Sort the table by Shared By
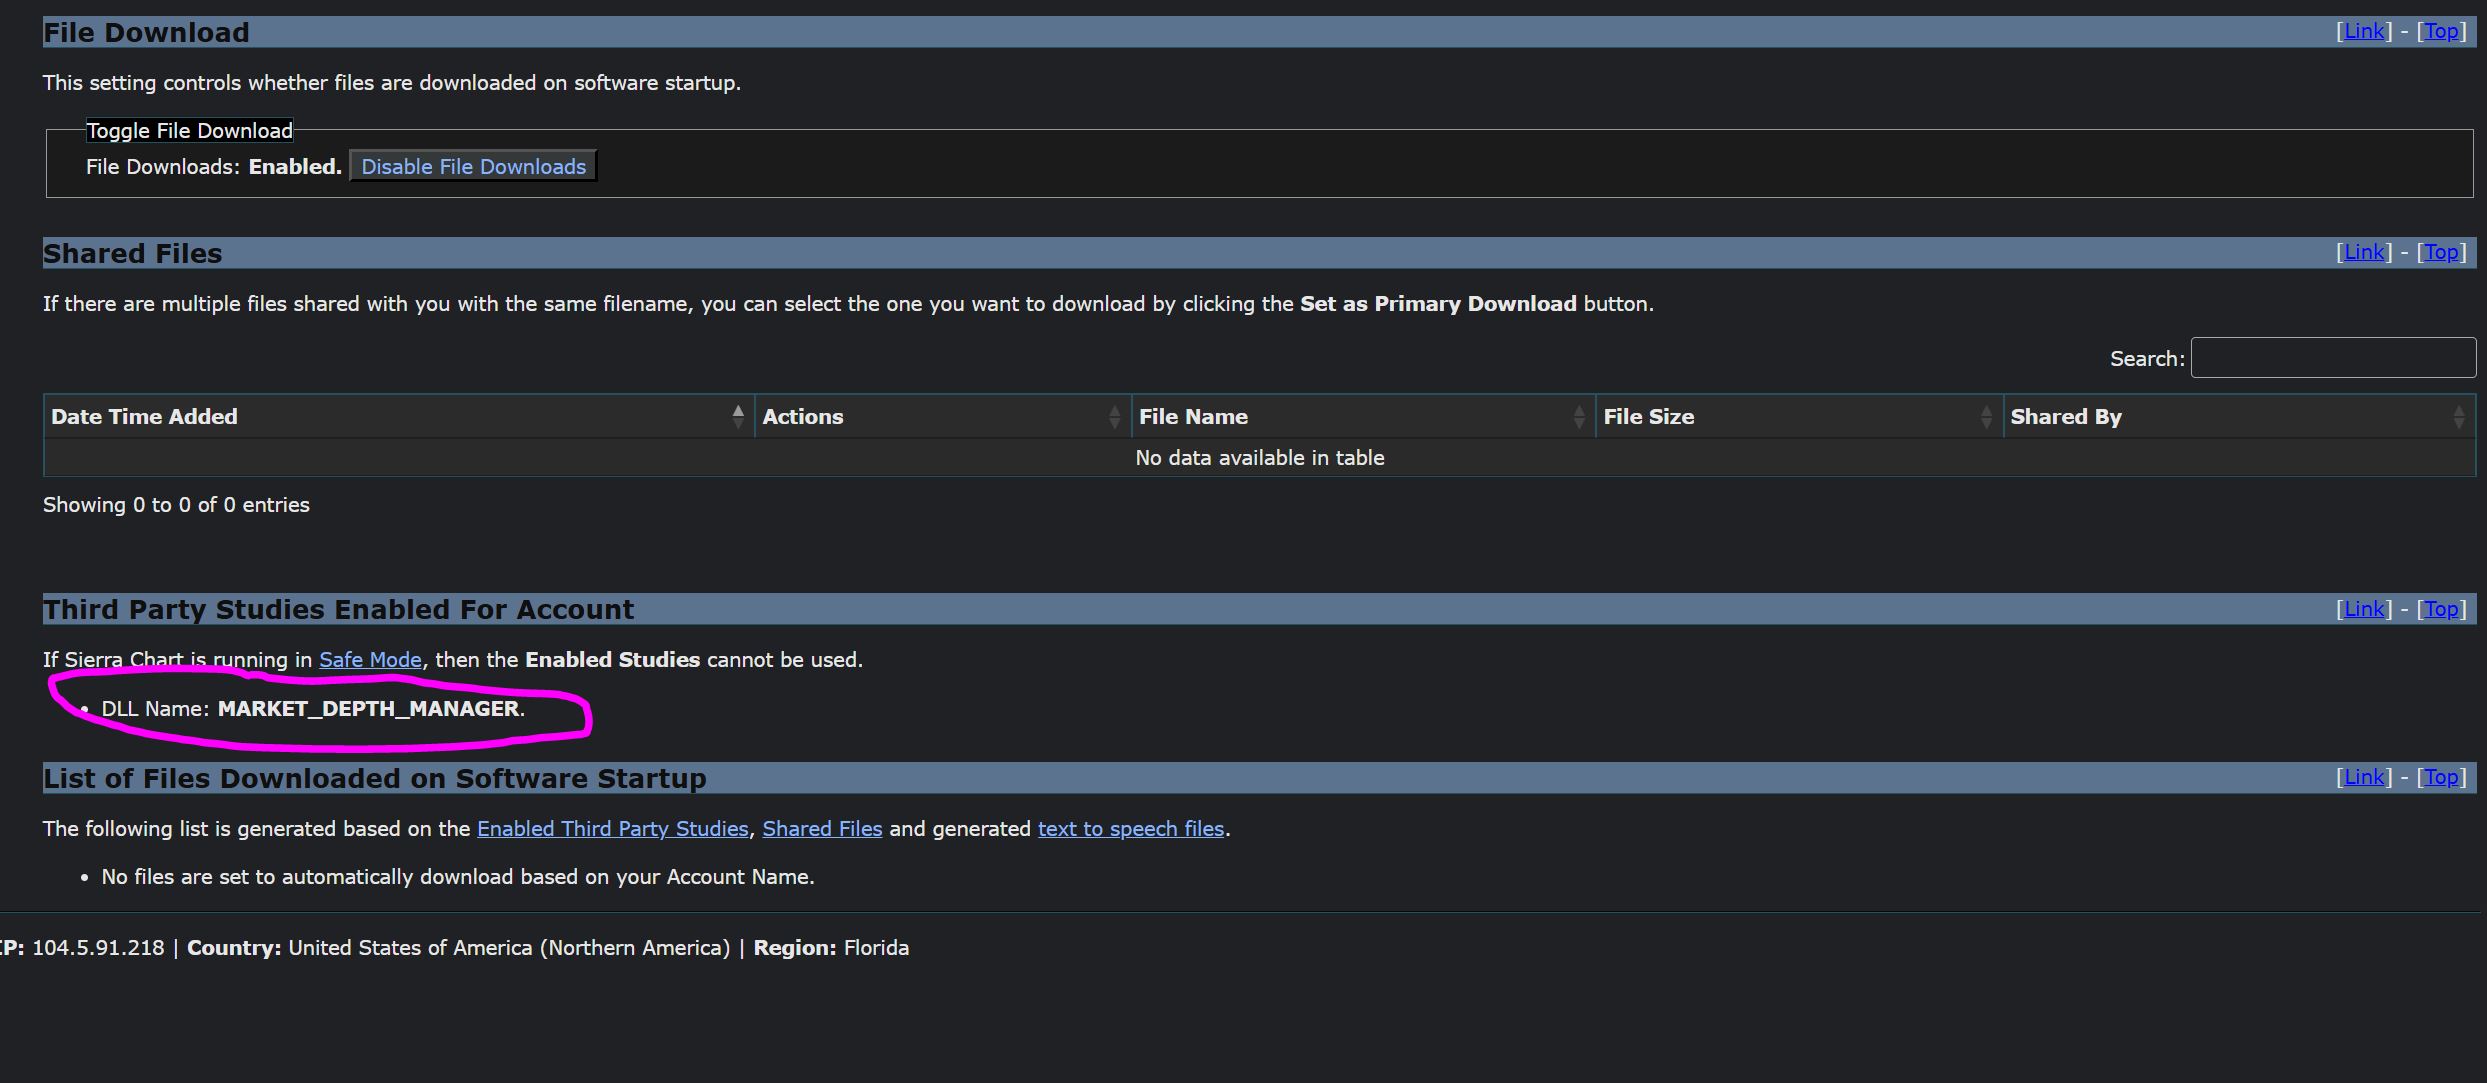This screenshot has width=2487, height=1083. coord(2459,417)
